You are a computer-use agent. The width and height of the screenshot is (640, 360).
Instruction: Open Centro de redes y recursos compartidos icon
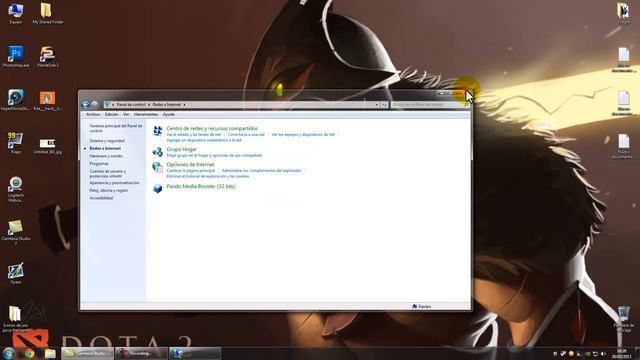pyautogui.click(x=158, y=131)
